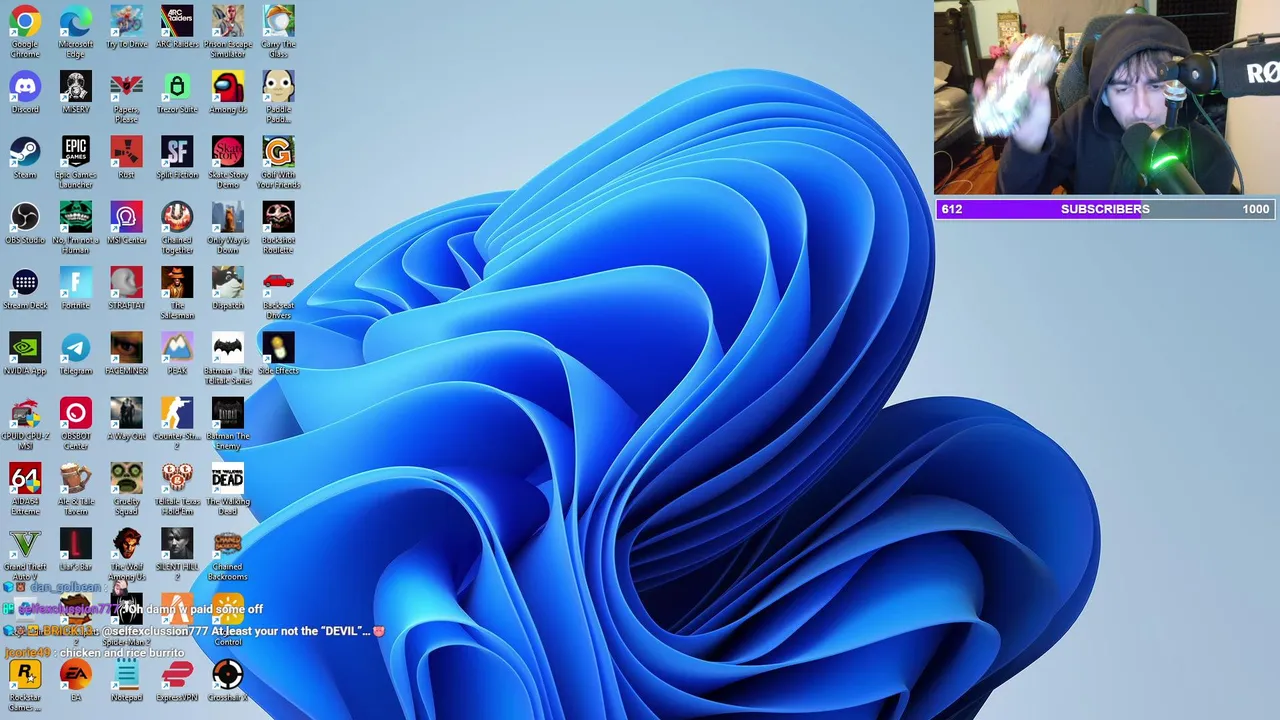1280x720 pixels.
Task: Click the ExpressVPN icon
Action: coord(177,682)
